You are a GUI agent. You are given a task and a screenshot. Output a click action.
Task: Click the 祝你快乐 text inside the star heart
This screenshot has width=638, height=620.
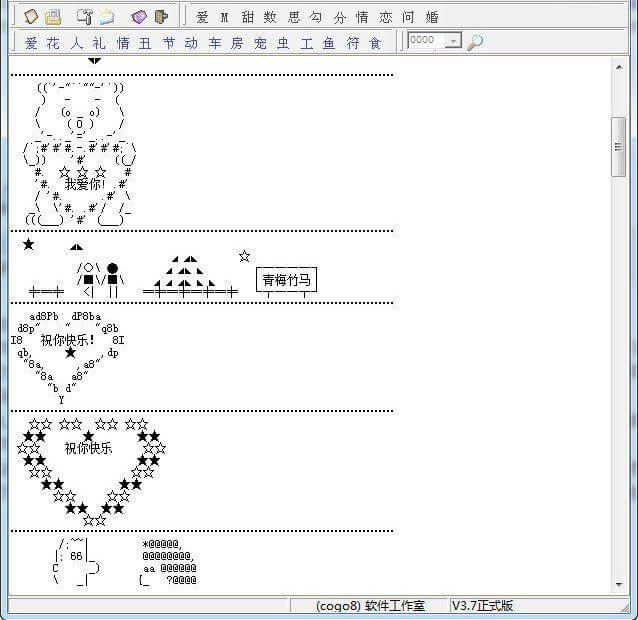[88, 448]
